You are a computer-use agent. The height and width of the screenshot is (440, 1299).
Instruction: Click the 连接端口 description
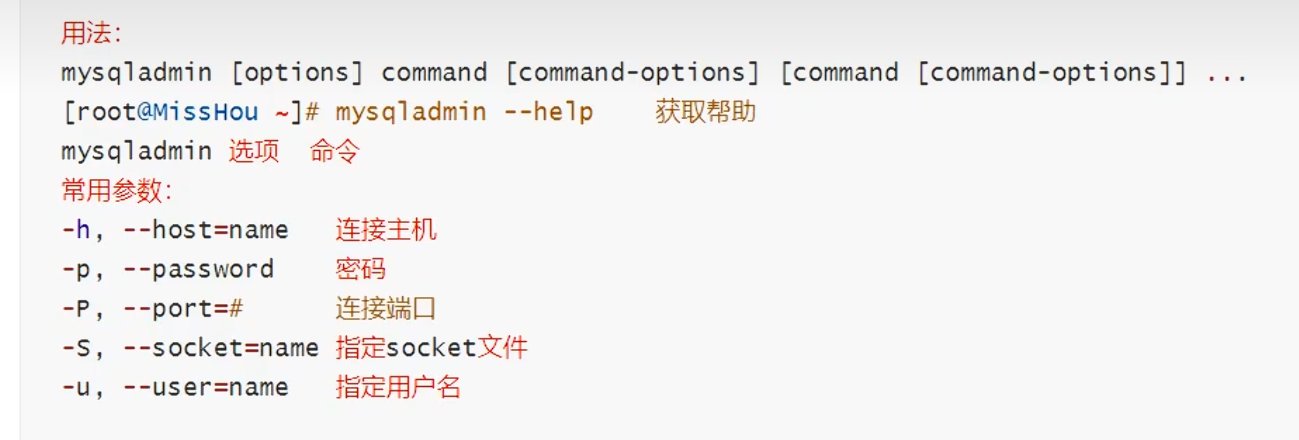[386, 309]
